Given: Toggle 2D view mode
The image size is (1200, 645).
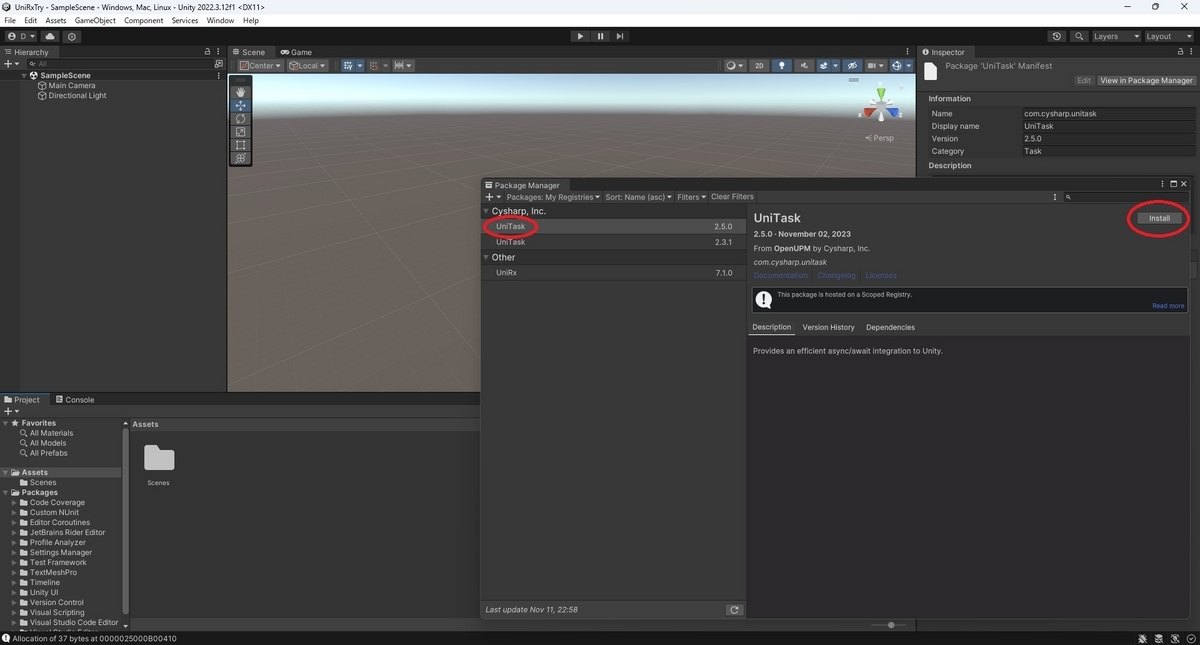Looking at the screenshot, I should [x=760, y=65].
